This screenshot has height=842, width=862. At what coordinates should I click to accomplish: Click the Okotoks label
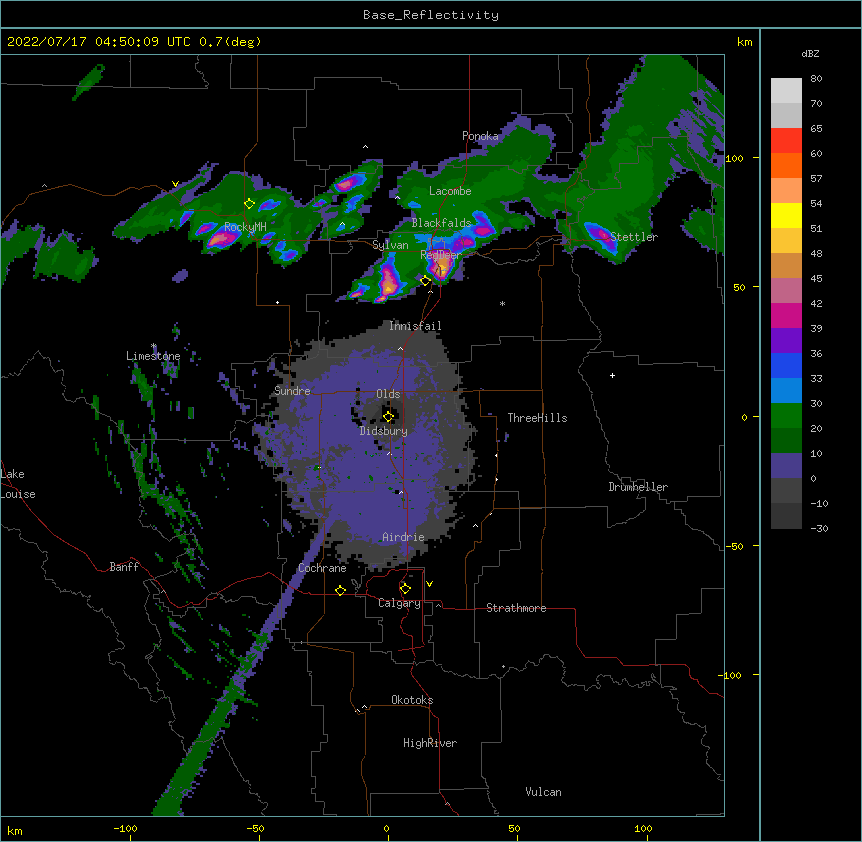click(412, 700)
